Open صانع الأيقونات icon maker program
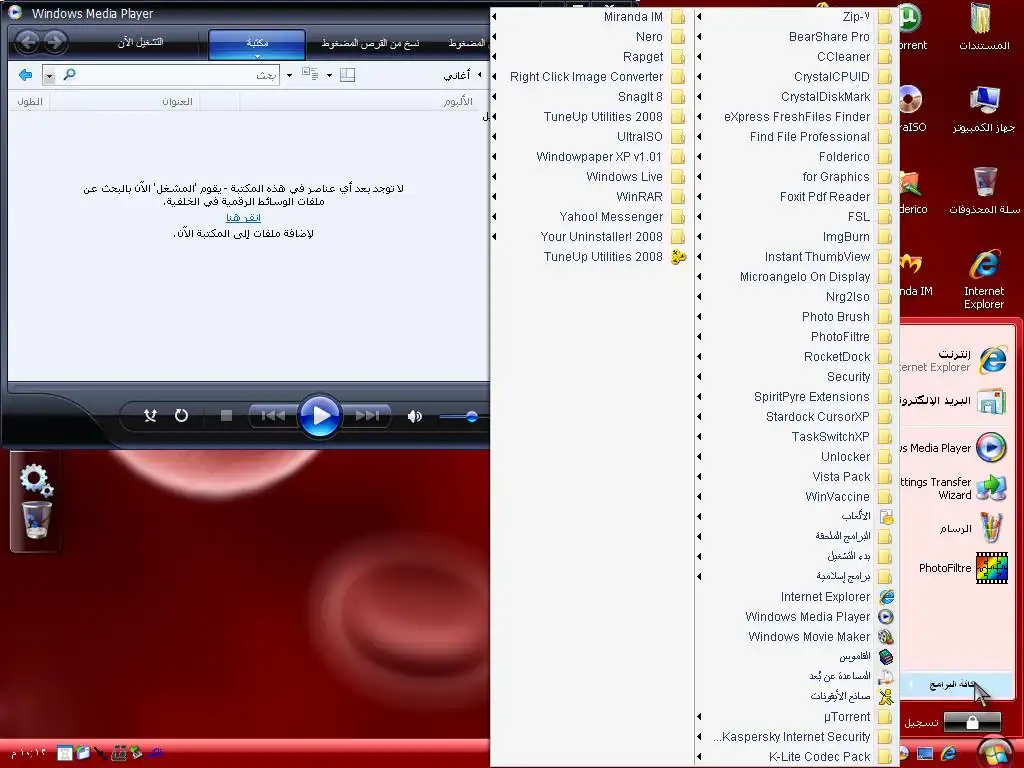1024x768 pixels. coord(795,696)
